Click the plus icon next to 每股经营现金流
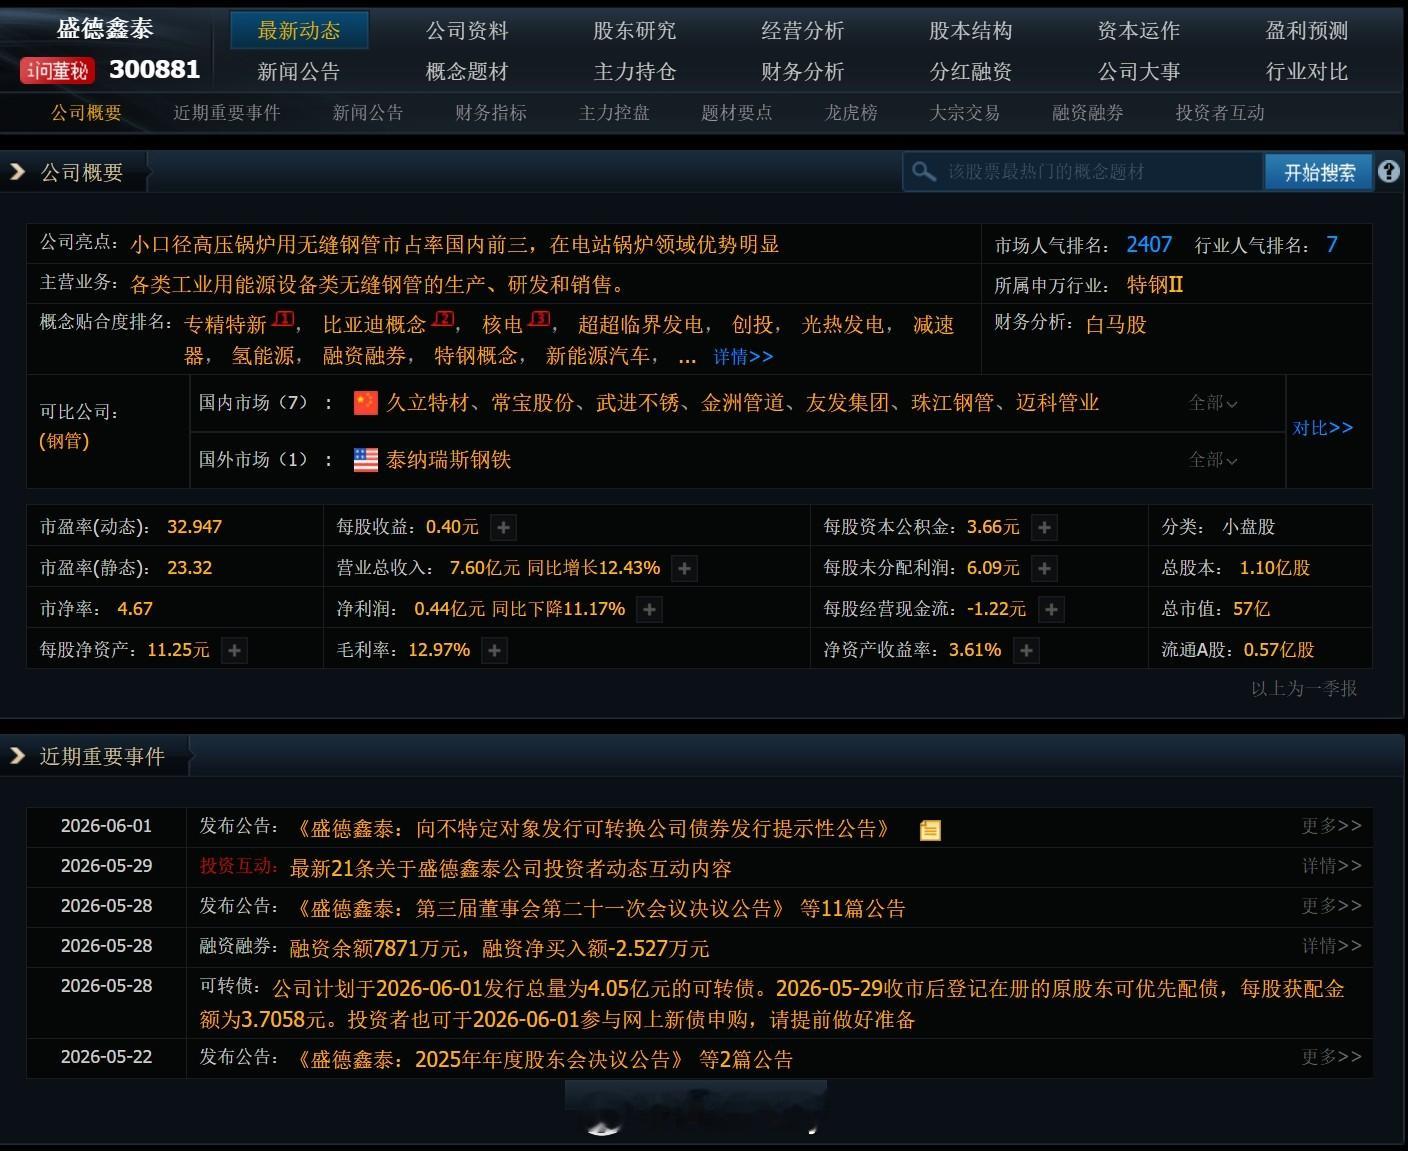 (x=1051, y=609)
